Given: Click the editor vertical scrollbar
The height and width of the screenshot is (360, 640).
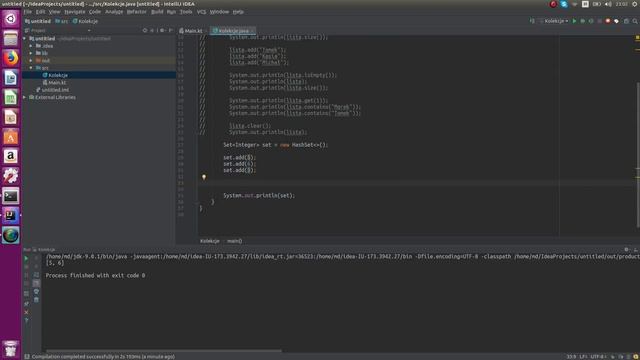Looking at the screenshot, I should (x=638, y=155).
